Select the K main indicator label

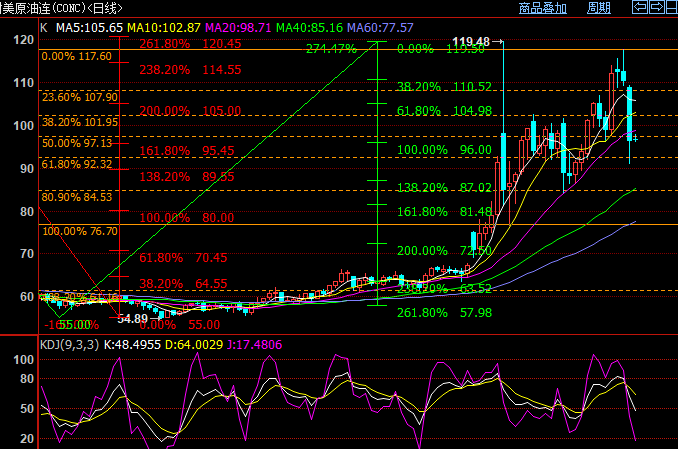point(44,28)
